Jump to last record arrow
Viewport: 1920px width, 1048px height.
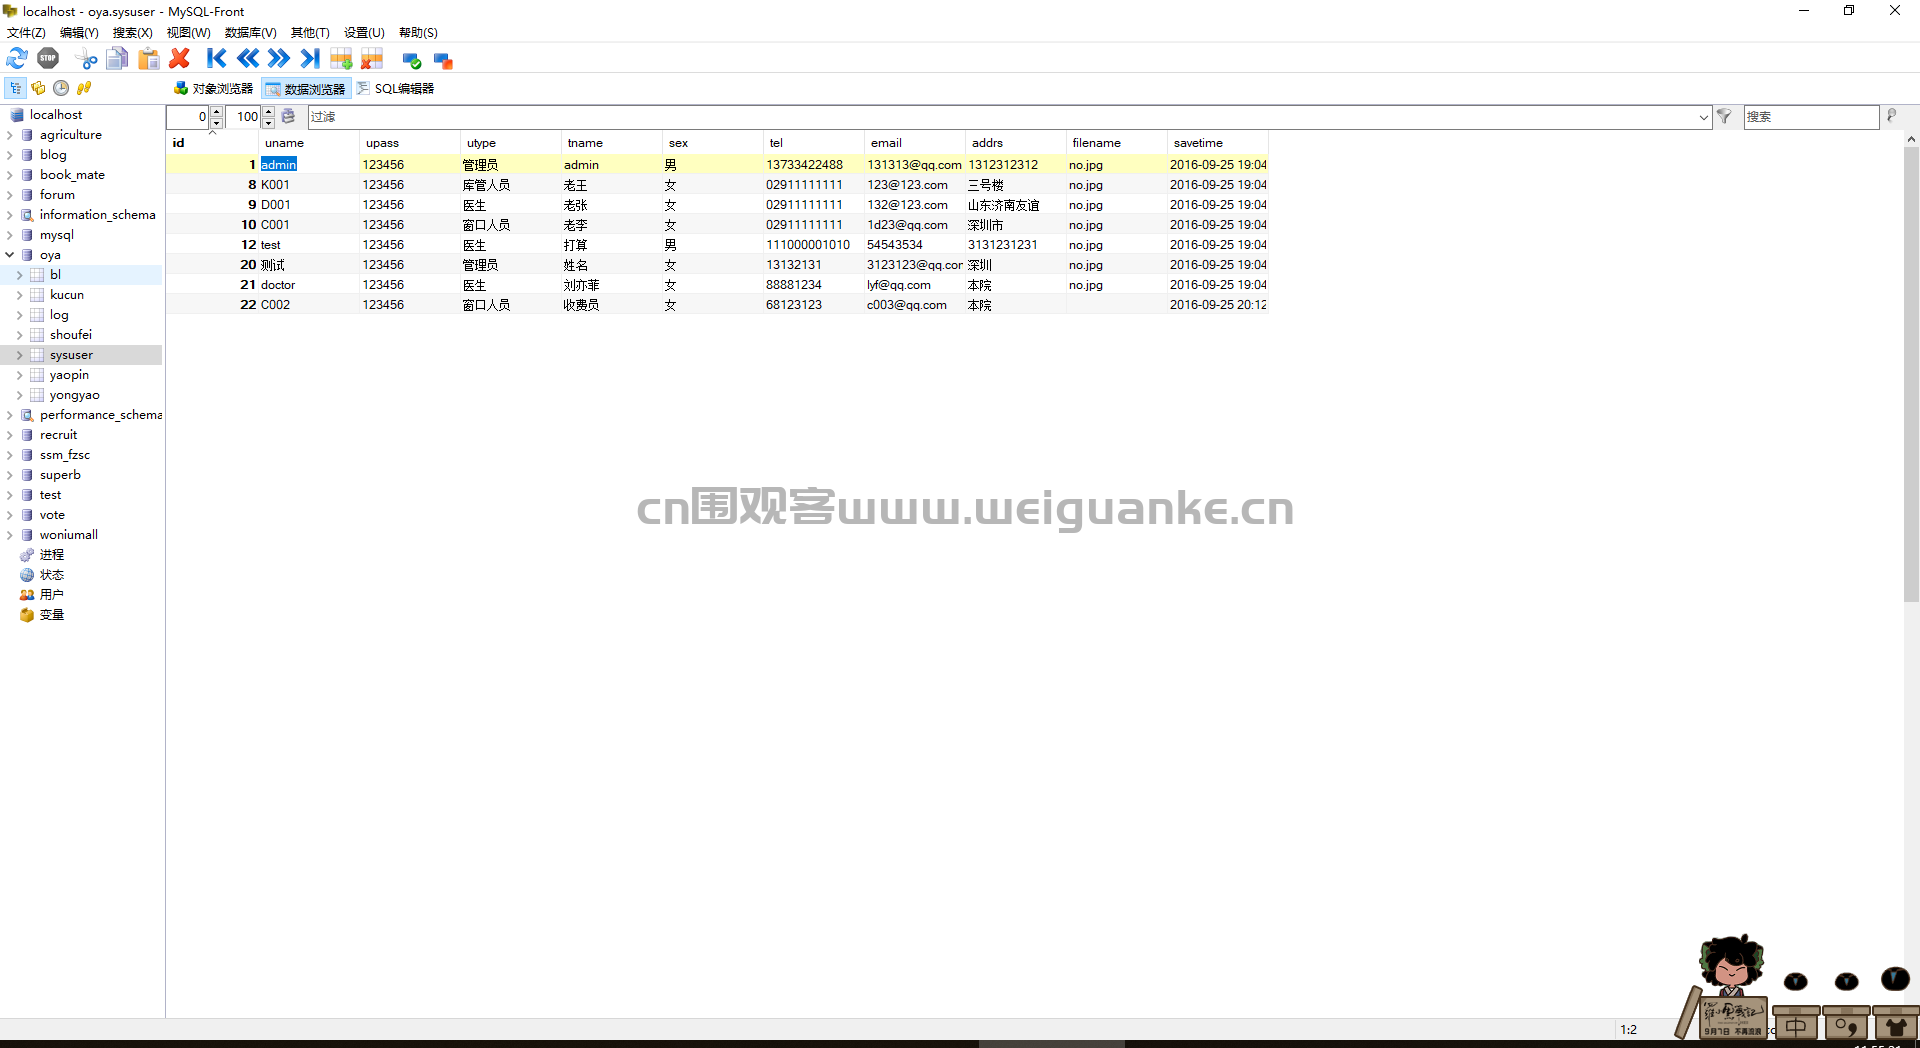[310, 59]
